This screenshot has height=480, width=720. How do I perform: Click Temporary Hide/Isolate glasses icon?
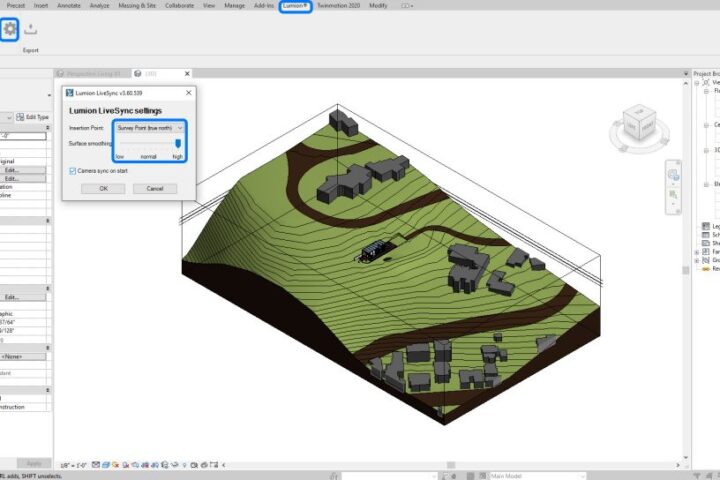click(174, 465)
